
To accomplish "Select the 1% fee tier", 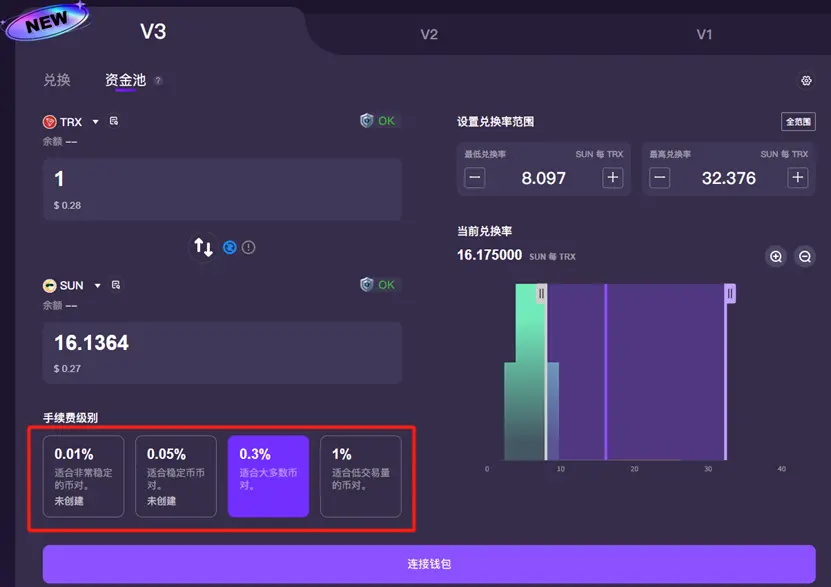I will tap(361, 475).
